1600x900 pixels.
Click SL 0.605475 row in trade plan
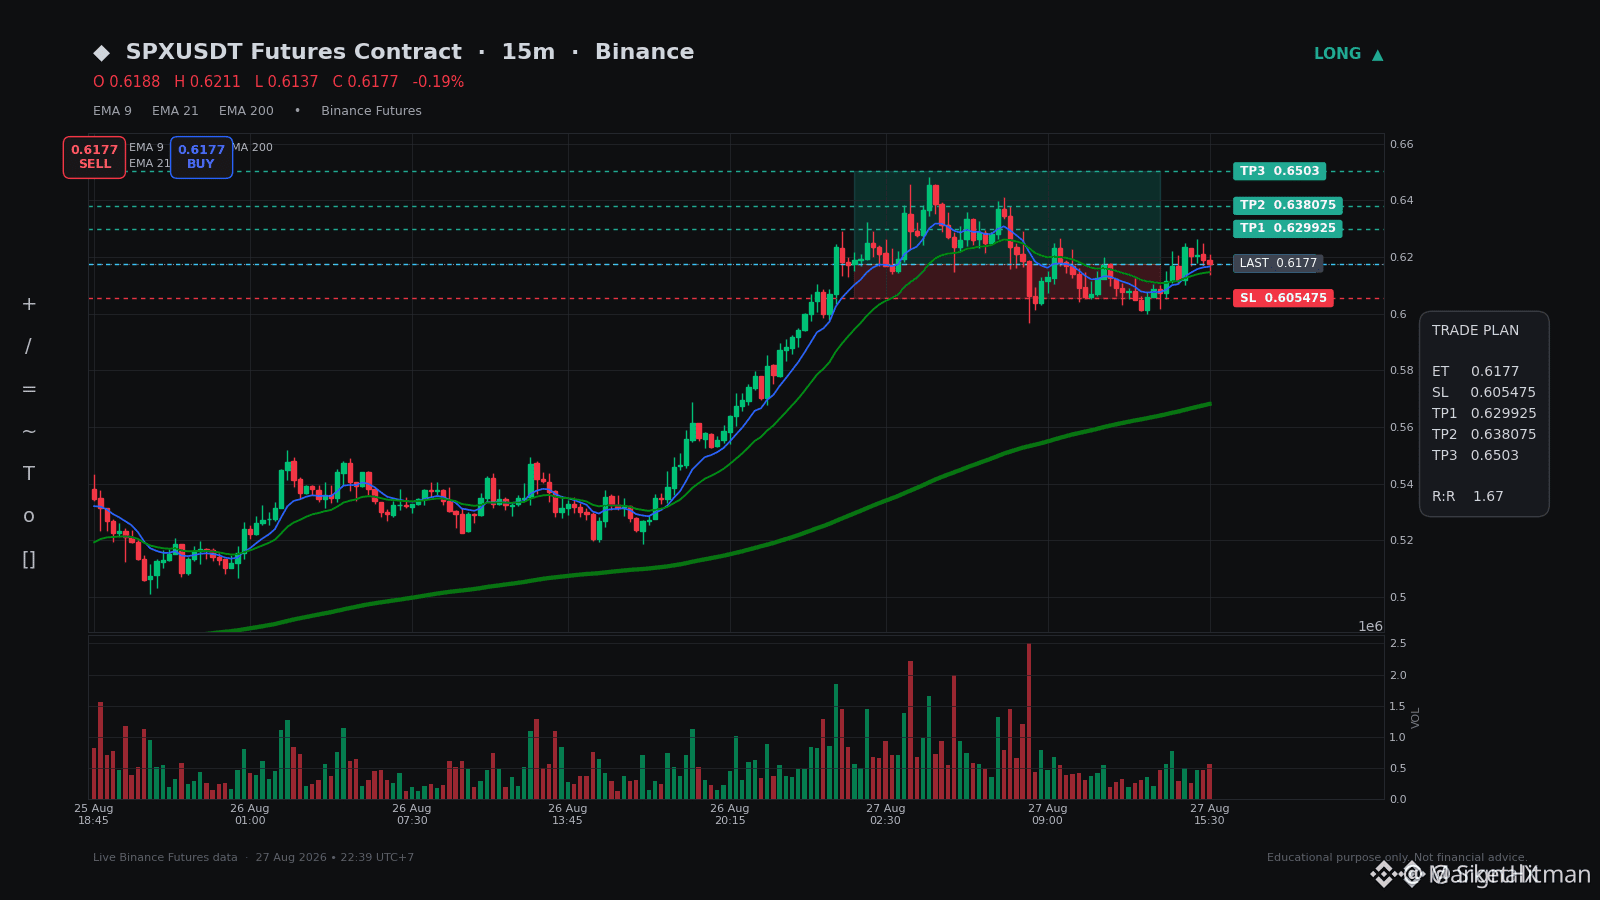click(x=1484, y=392)
